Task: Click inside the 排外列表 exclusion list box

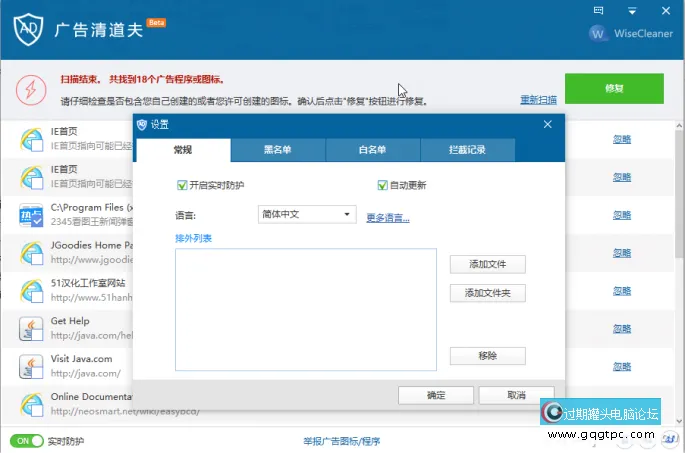Action: point(306,309)
